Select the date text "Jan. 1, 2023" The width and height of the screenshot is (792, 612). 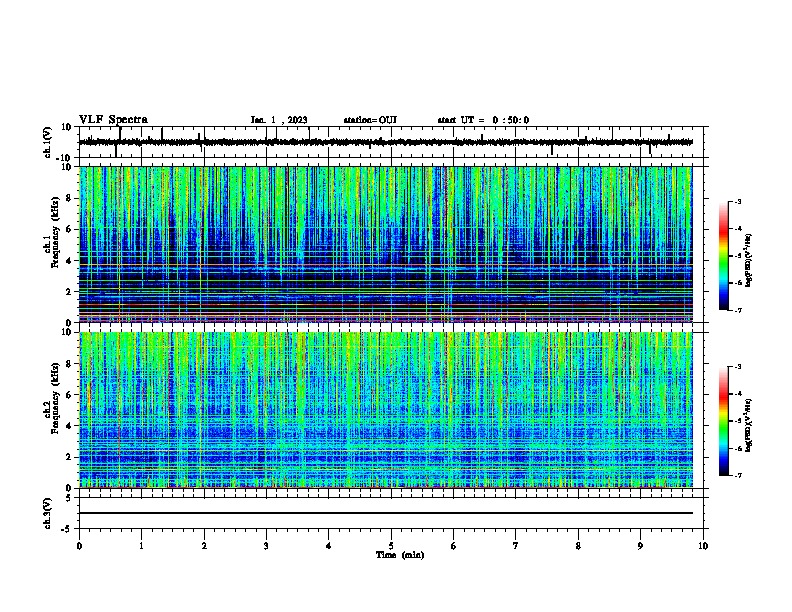click(x=279, y=120)
